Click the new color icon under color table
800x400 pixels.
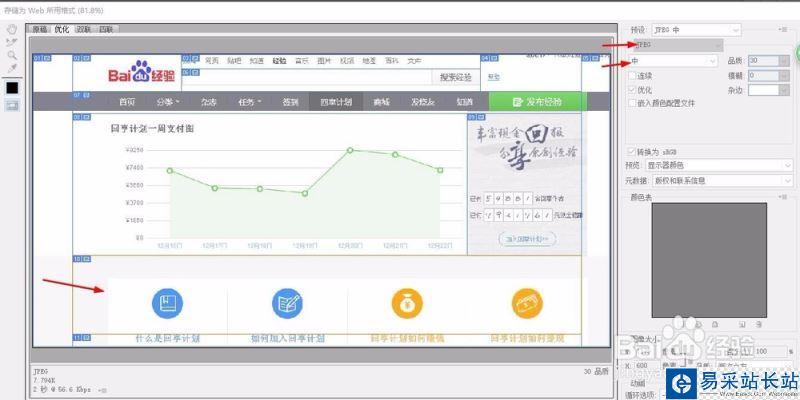(742, 324)
